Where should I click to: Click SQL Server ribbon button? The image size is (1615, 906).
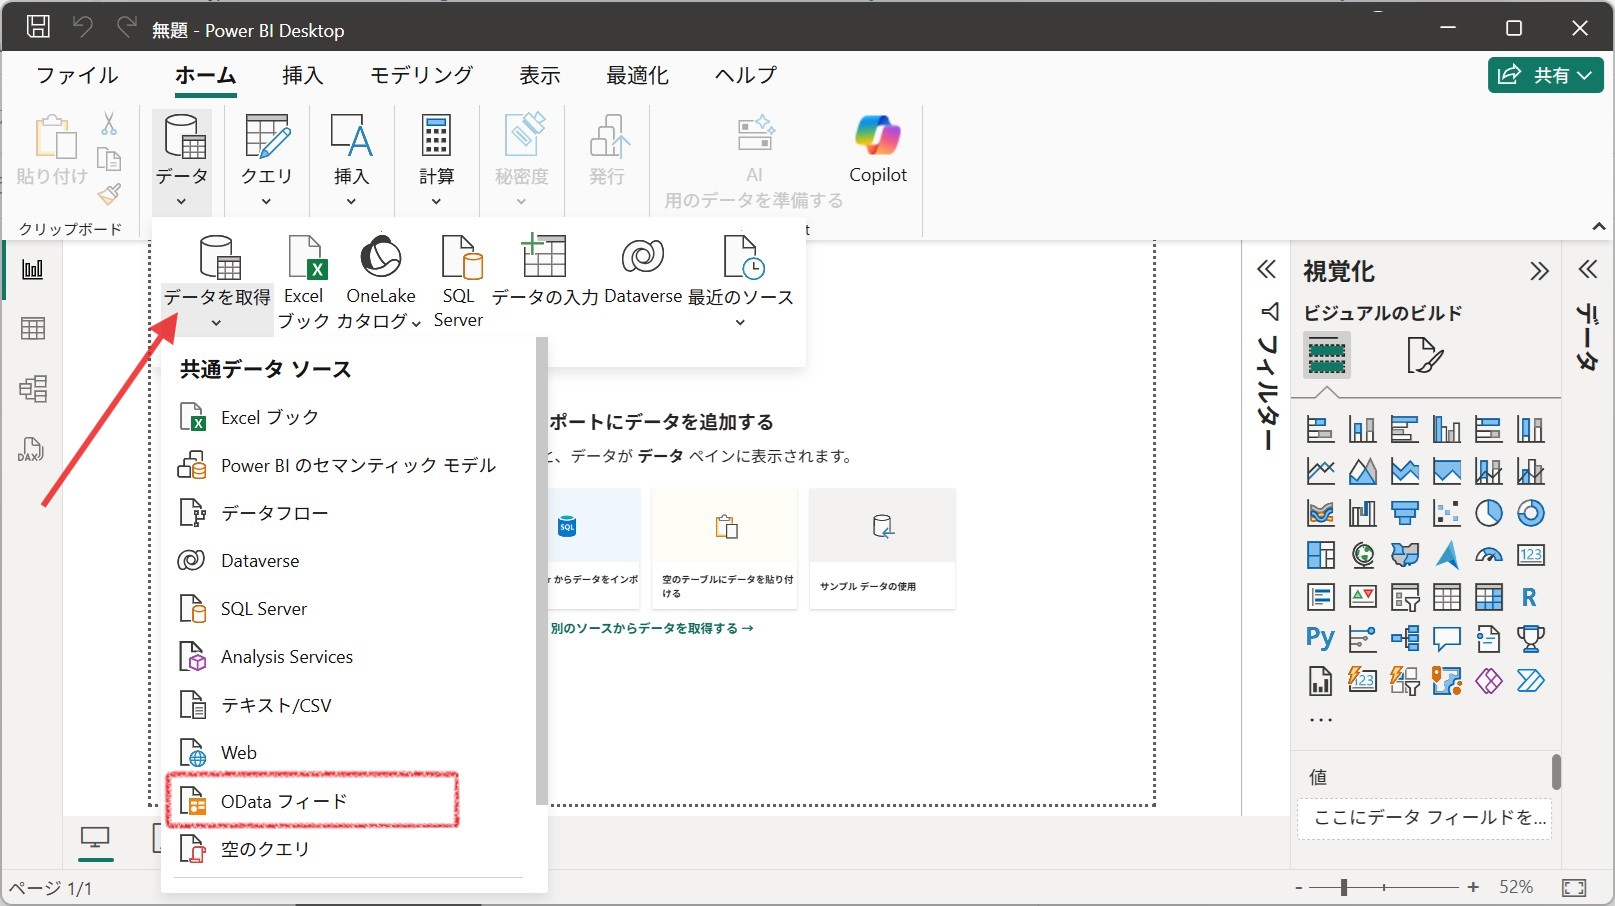(x=459, y=282)
